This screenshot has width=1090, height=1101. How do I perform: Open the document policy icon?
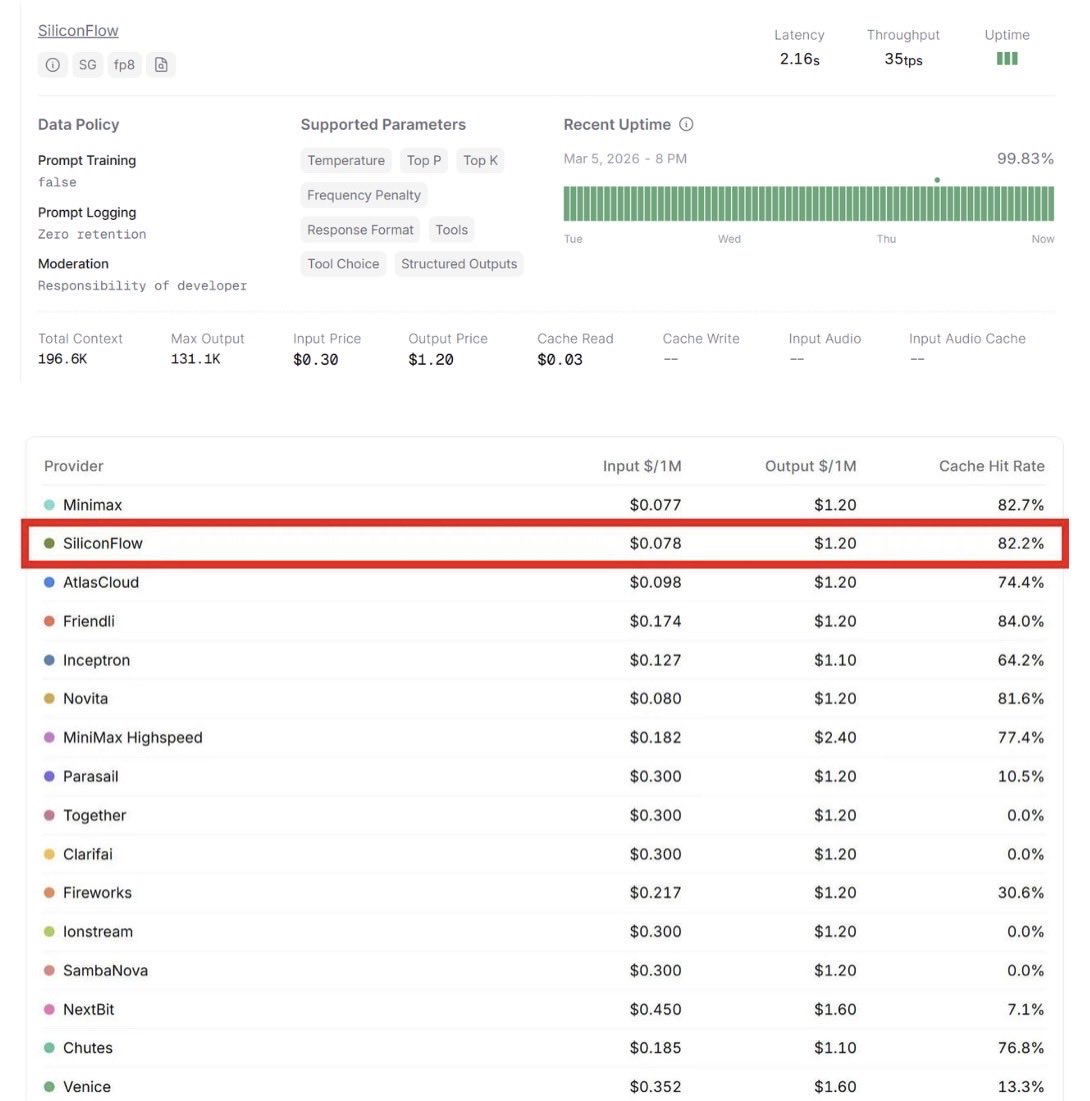161,65
